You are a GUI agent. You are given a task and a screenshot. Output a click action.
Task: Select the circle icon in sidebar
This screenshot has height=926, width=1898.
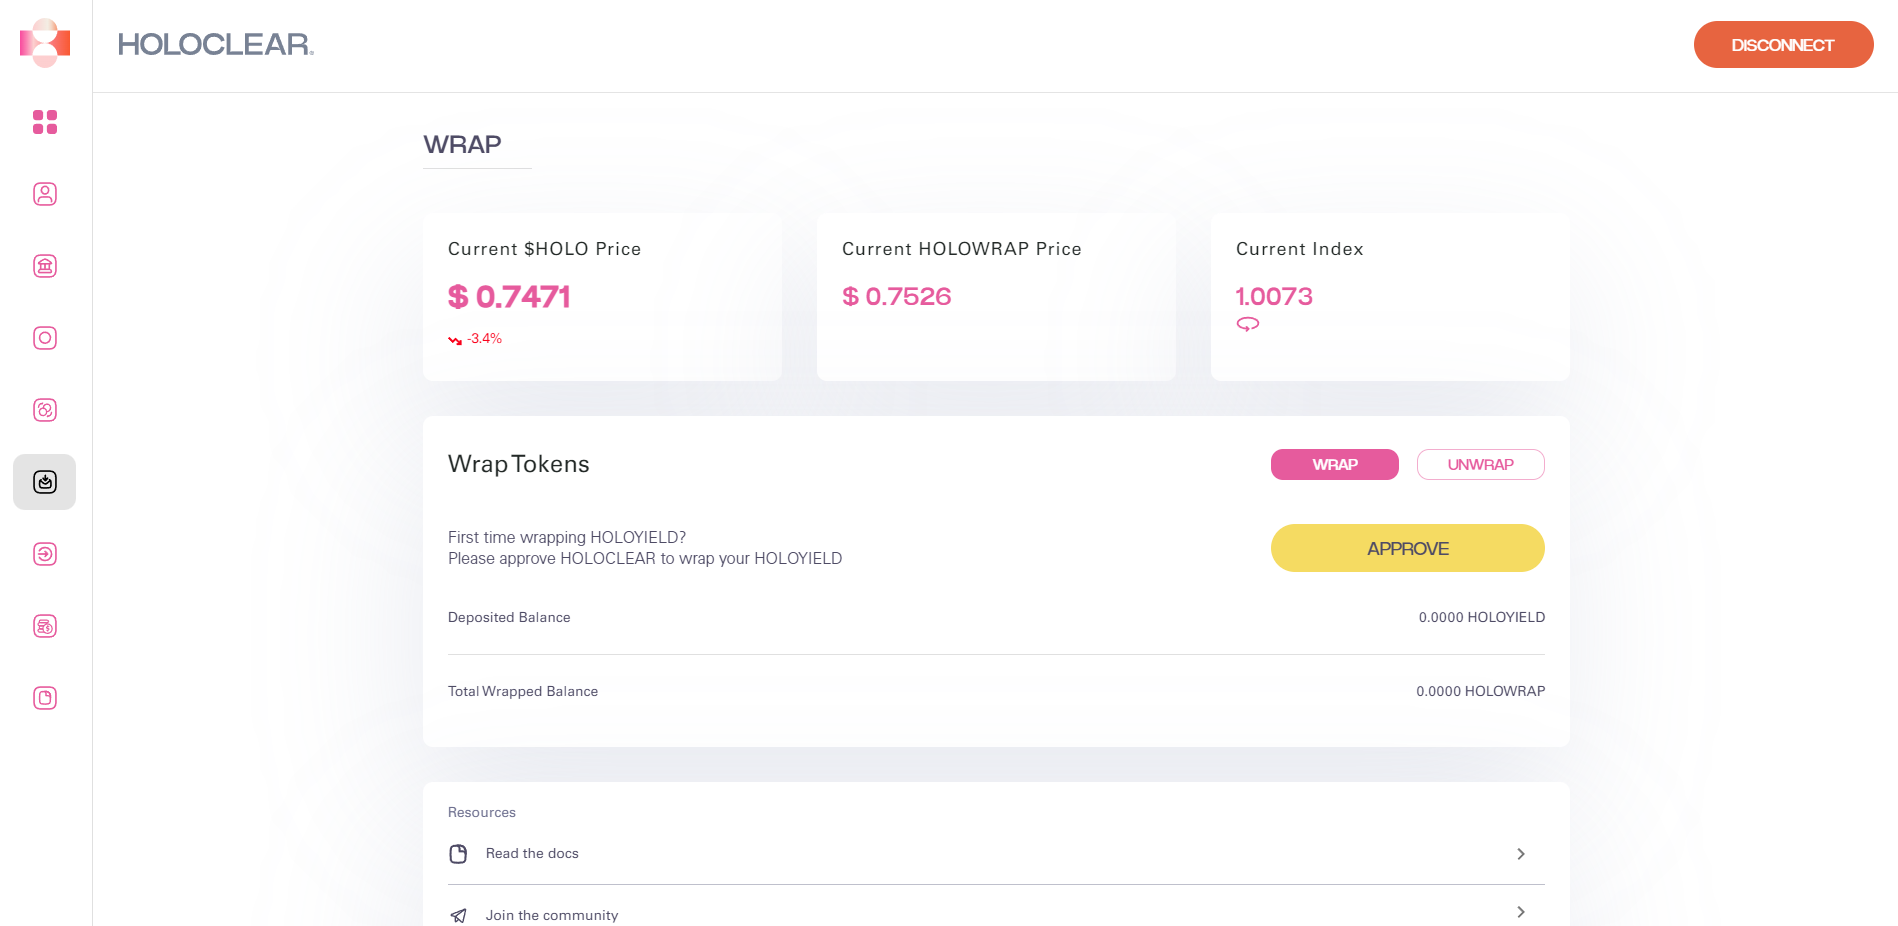point(45,338)
